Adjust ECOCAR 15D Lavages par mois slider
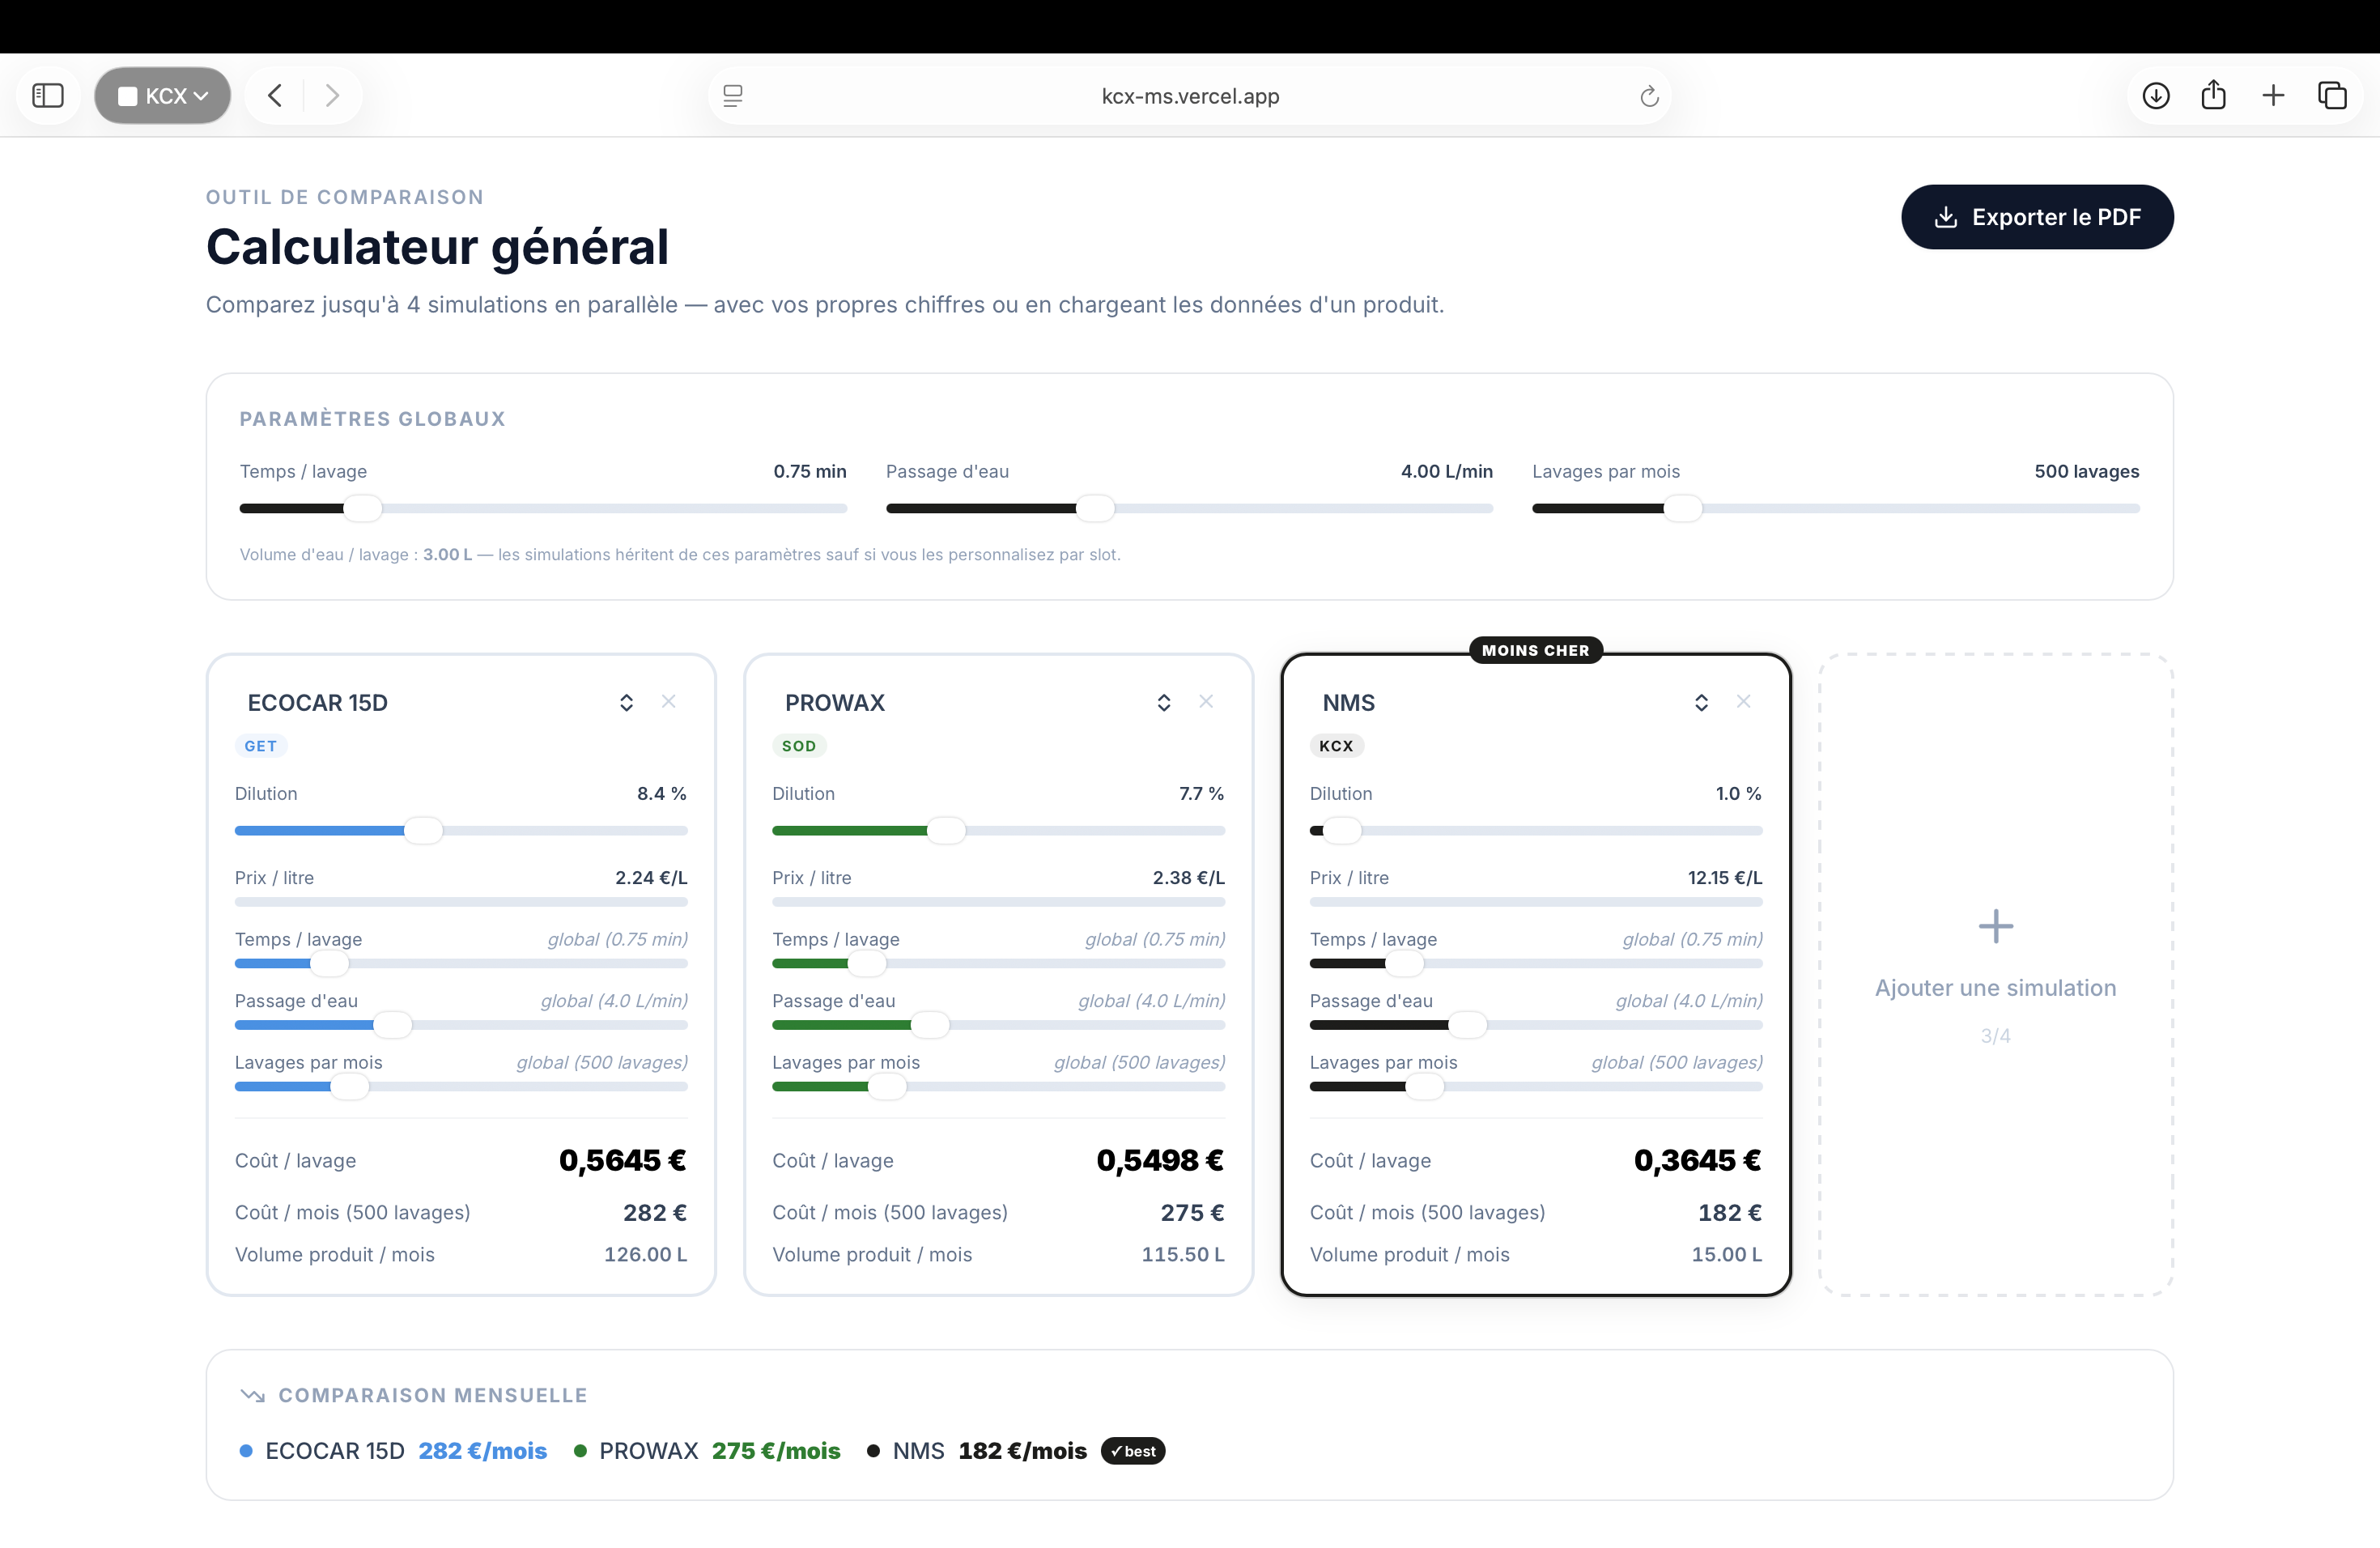Screen dimensions: 2380x1548 click(461, 1087)
